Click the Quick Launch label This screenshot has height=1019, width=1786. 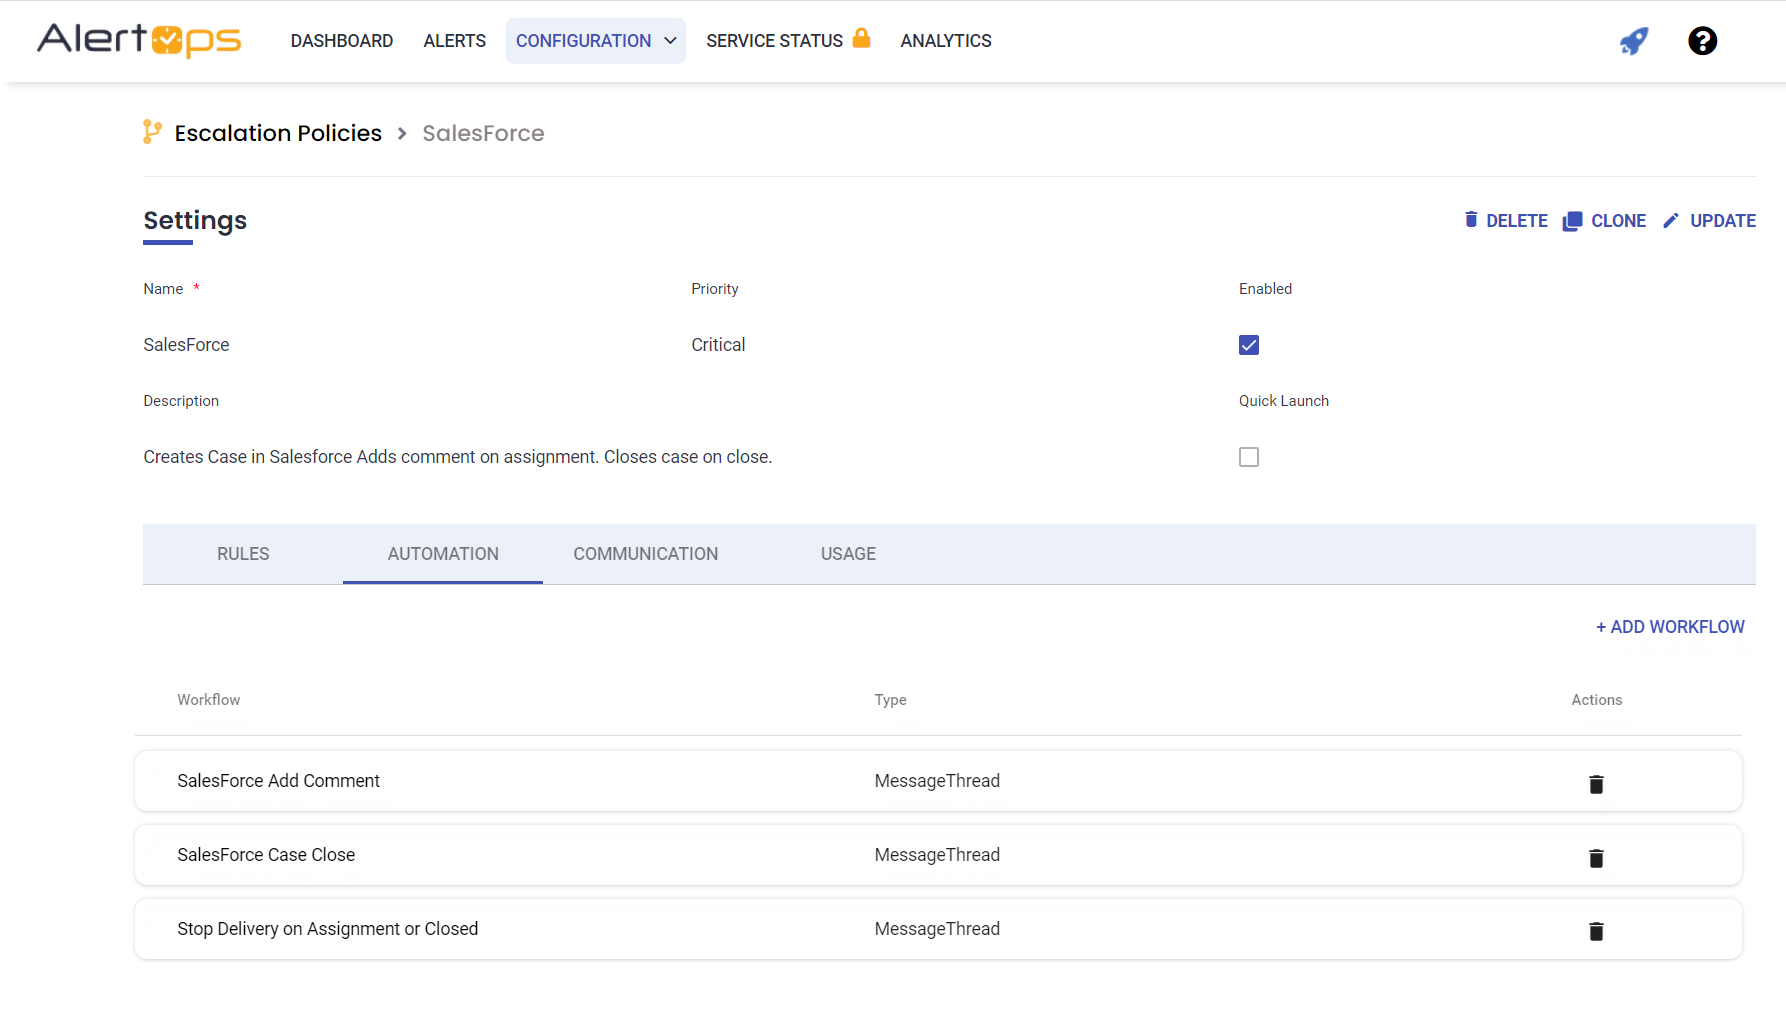(1284, 401)
